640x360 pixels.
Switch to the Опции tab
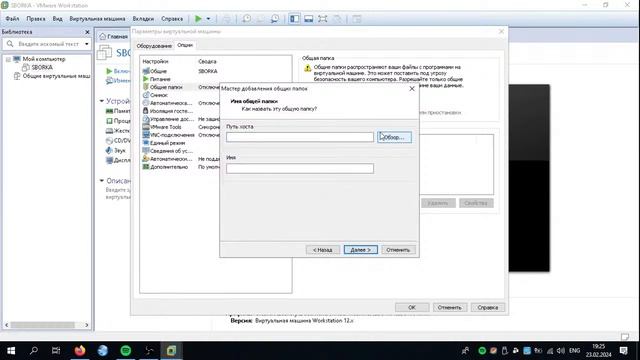[185, 45]
